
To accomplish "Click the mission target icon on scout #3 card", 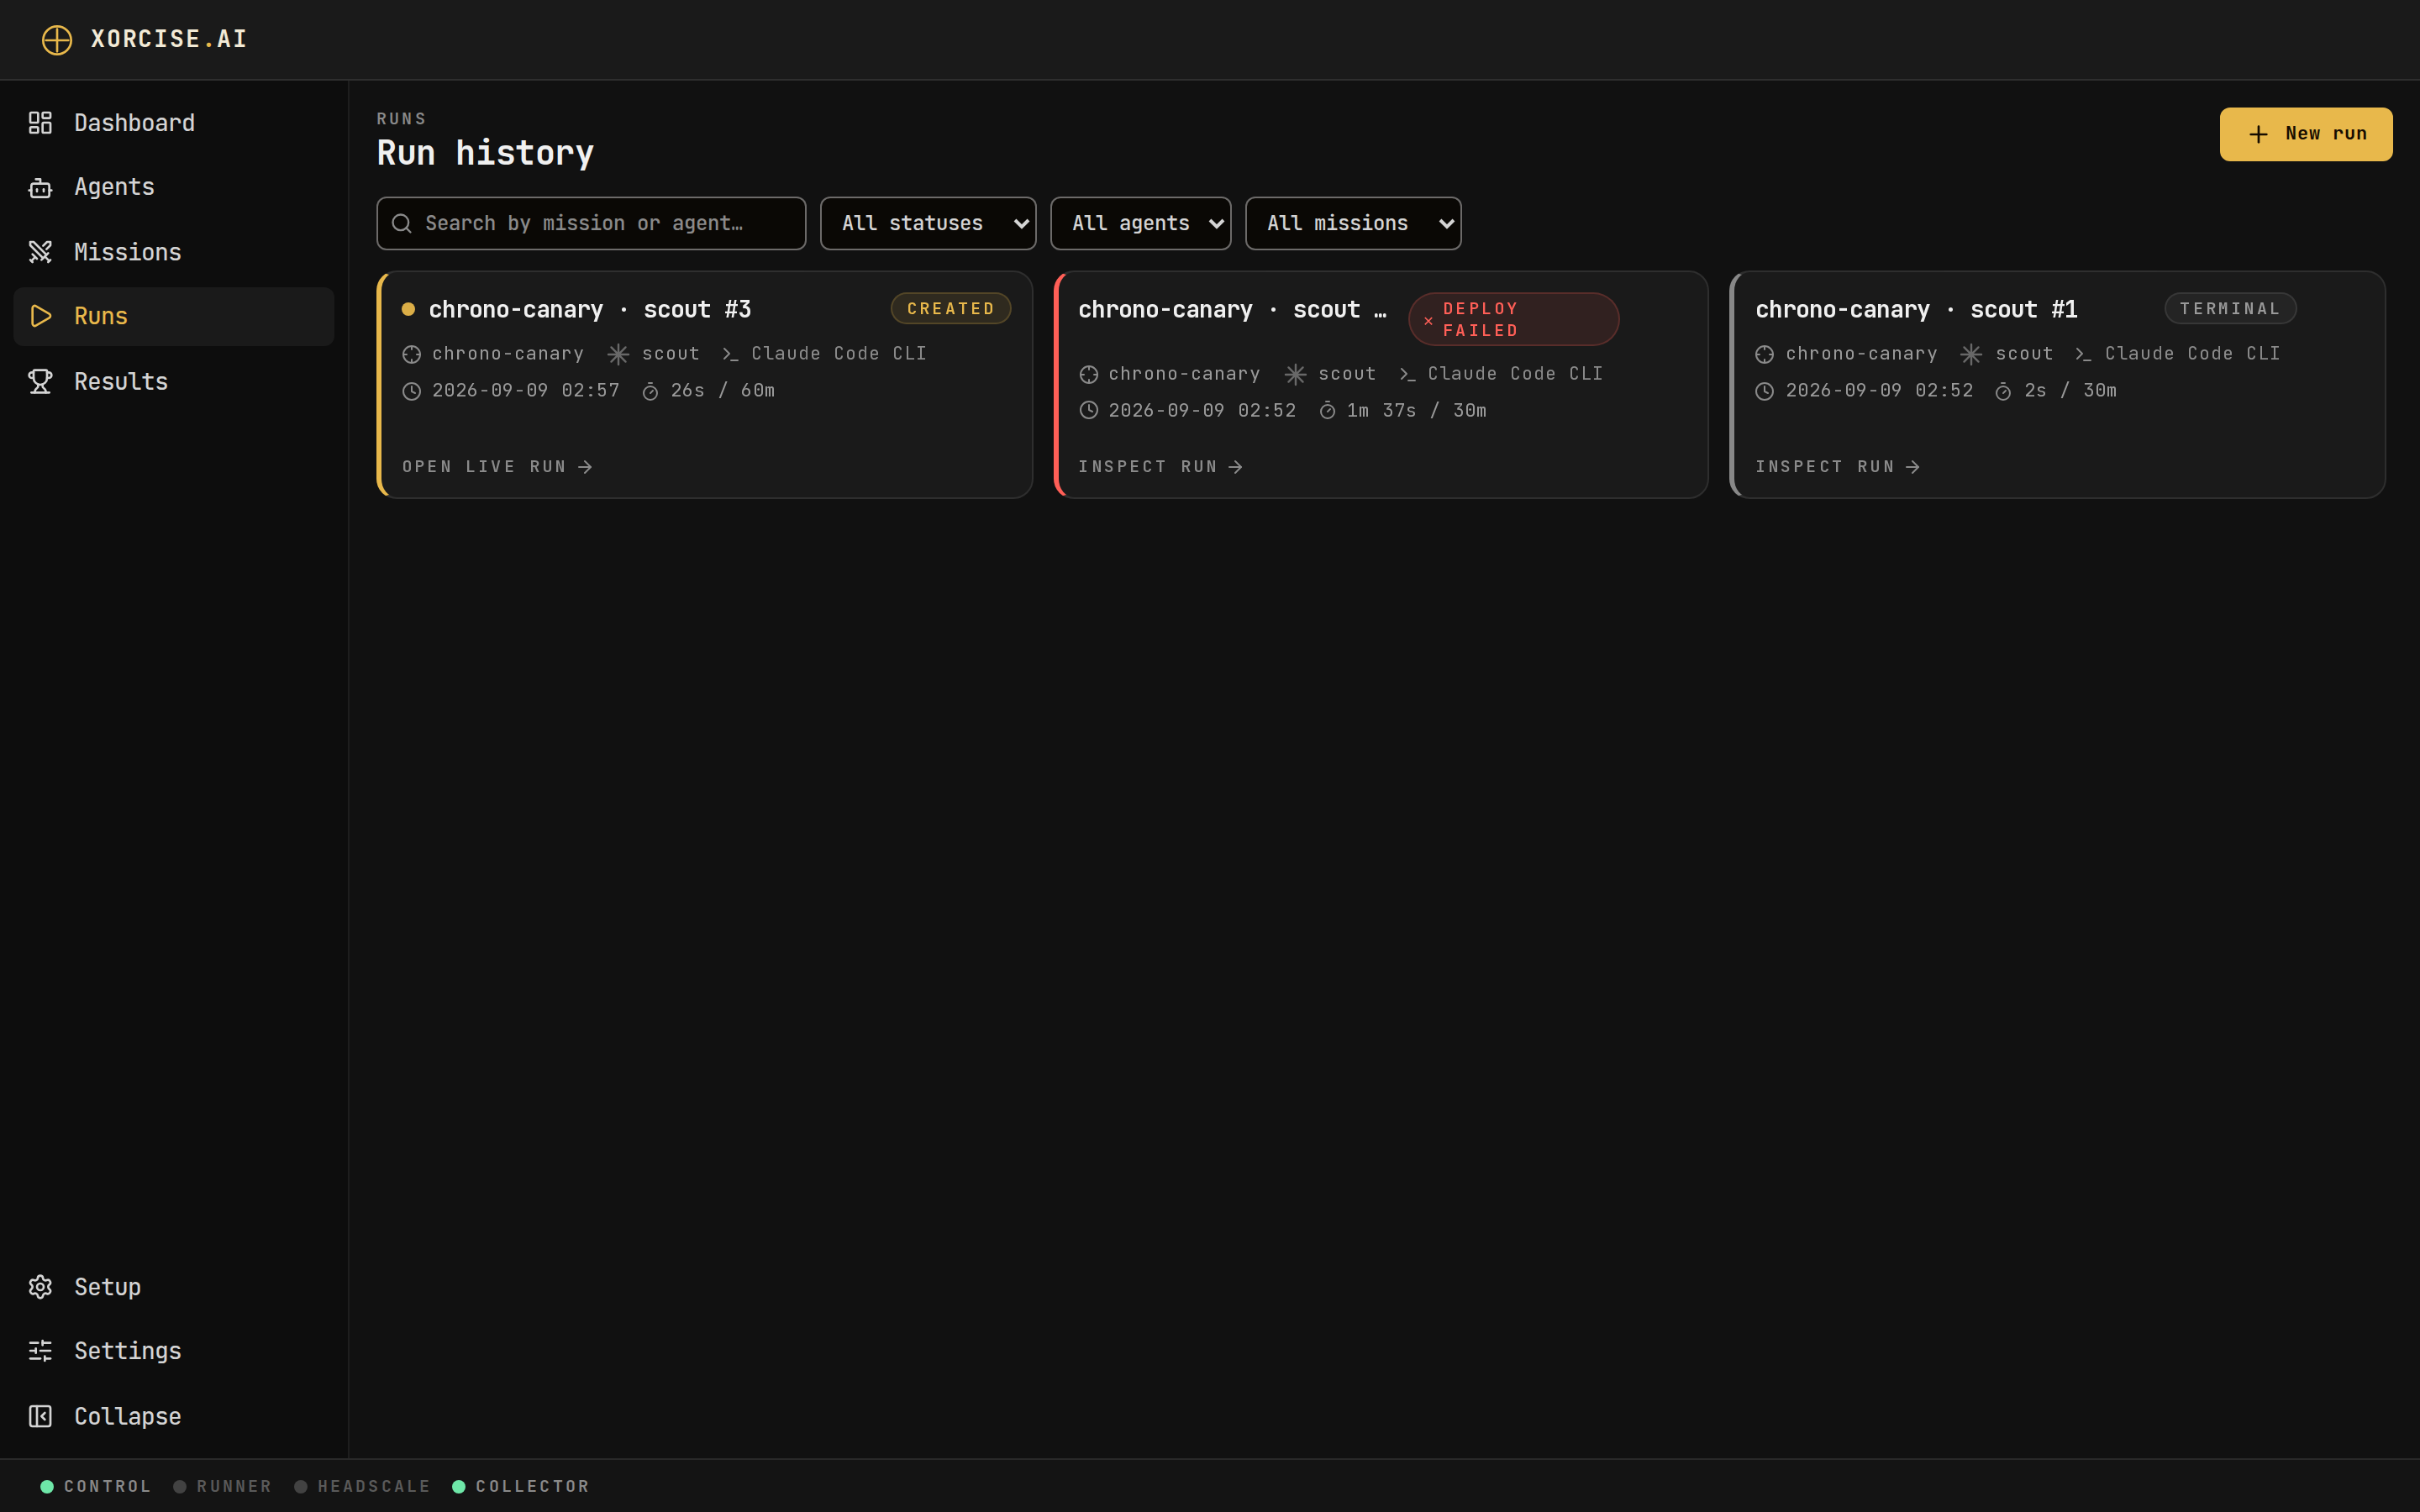I will tap(411, 354).
